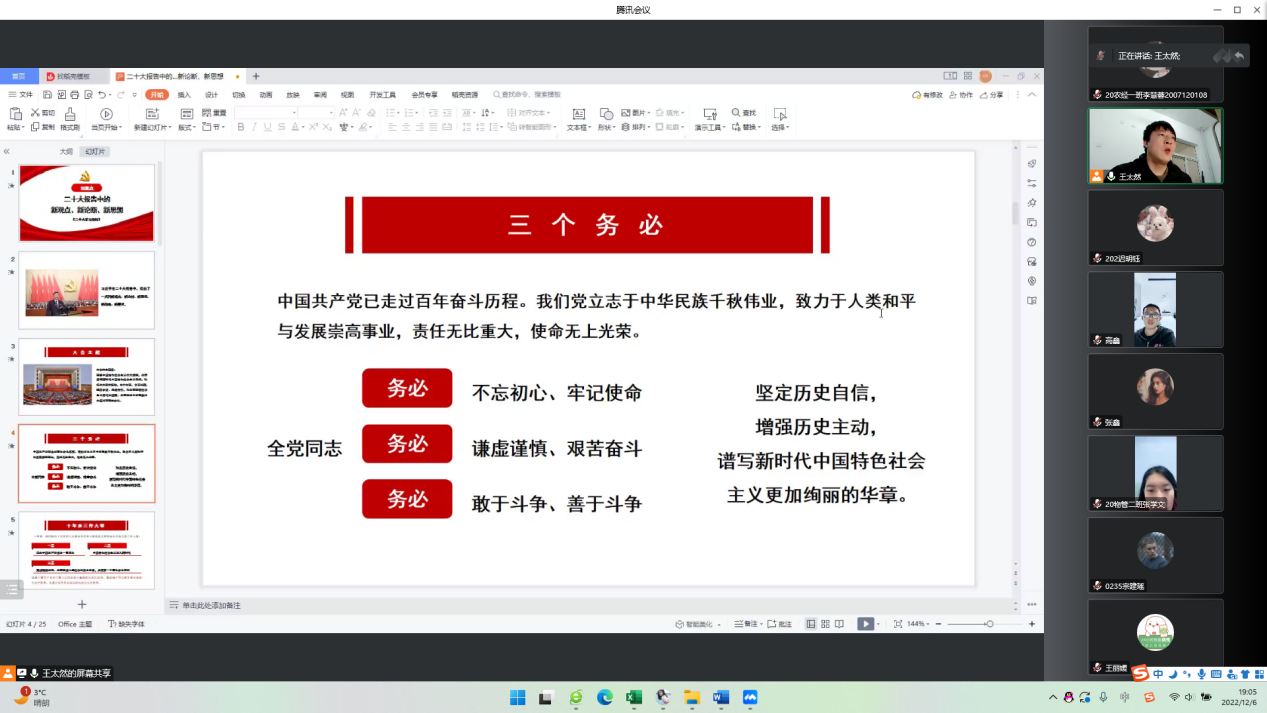Insert a Text Box (文本框) via its icon
This screenshot has width=1267, height=713.
(x=578, y=114)
